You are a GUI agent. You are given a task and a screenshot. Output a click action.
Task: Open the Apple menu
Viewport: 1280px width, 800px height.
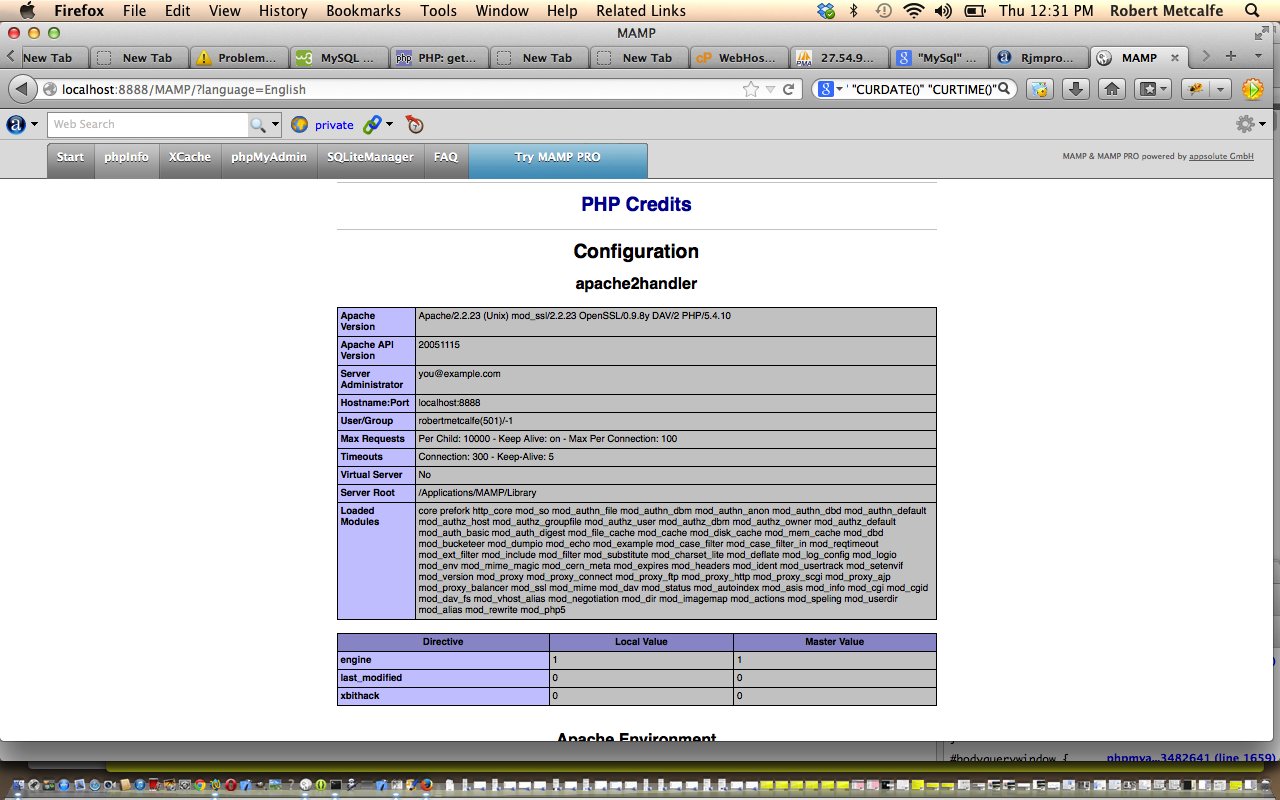point(26,11)
